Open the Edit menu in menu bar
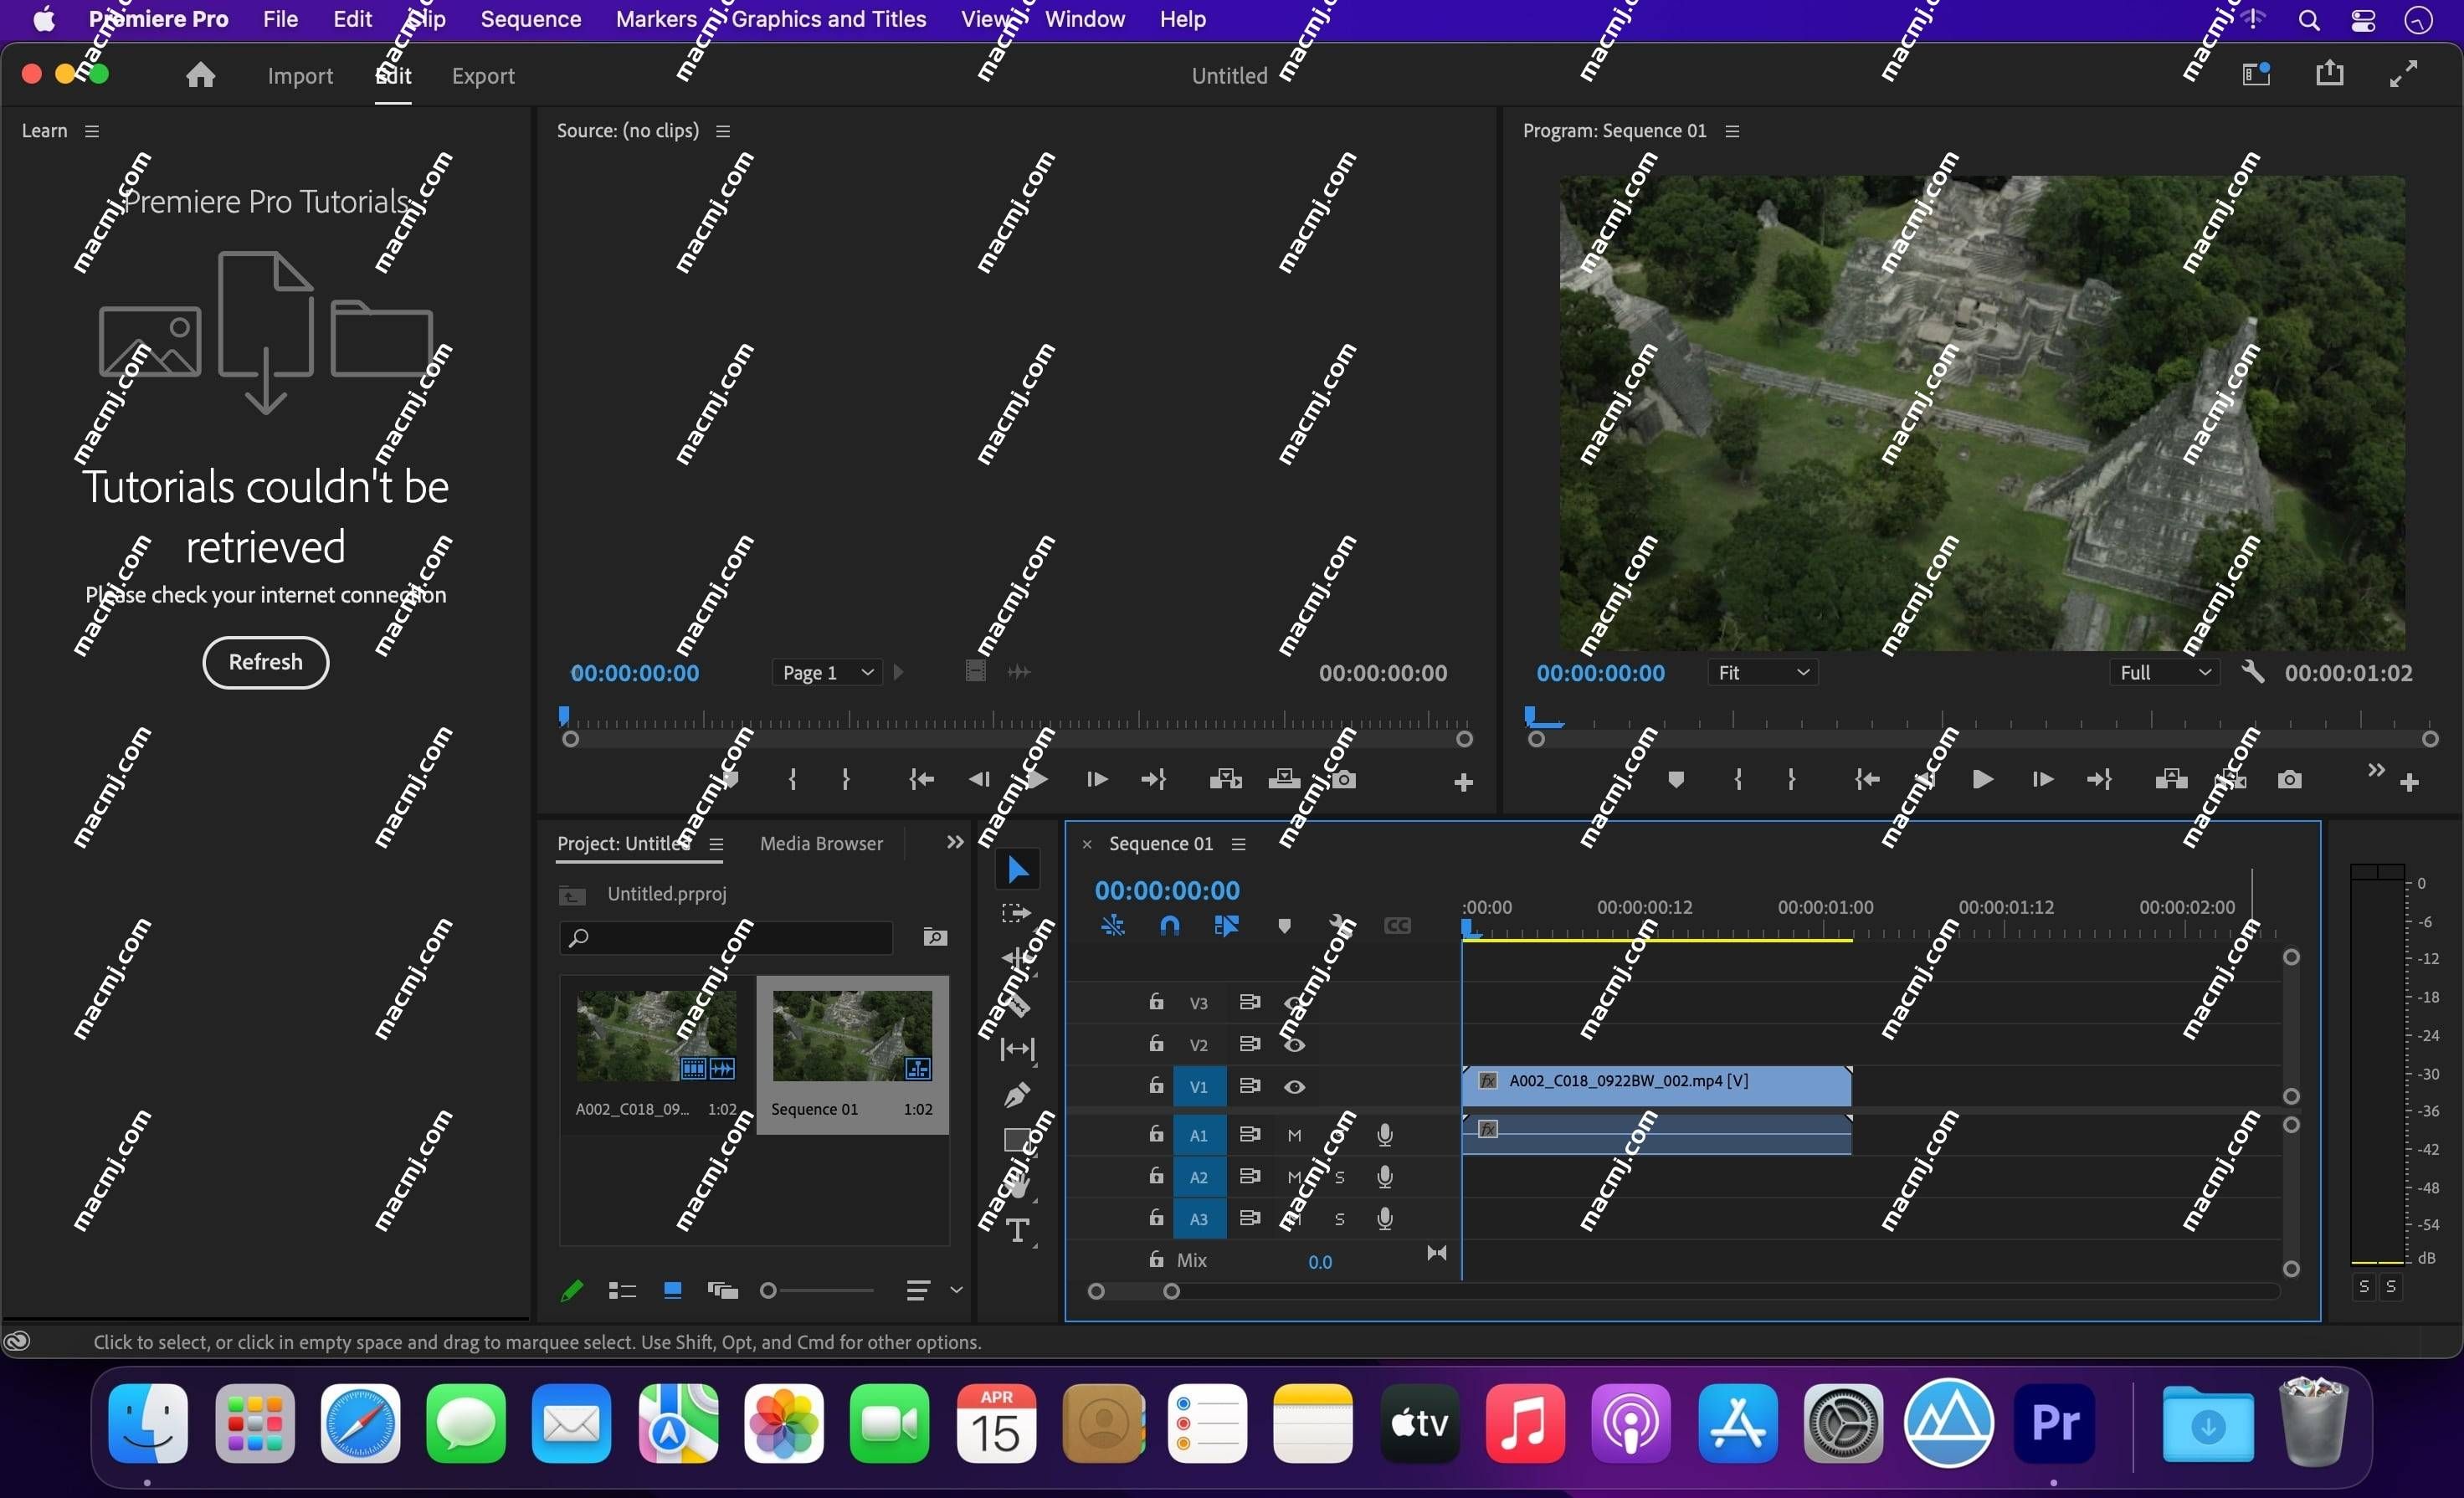Screen dimensions: 2464x1498 pos(352,19)
